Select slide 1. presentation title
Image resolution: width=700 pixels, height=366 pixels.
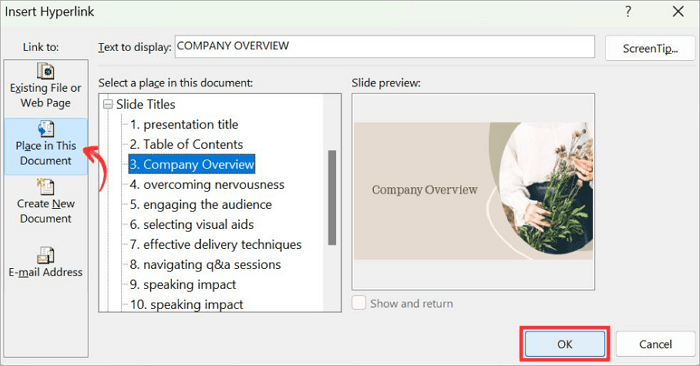(x=184, y=125)
